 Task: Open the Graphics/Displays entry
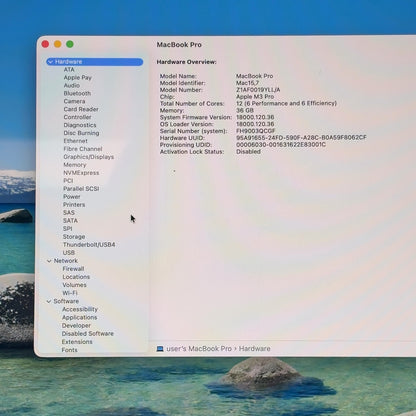click(88, 157)
